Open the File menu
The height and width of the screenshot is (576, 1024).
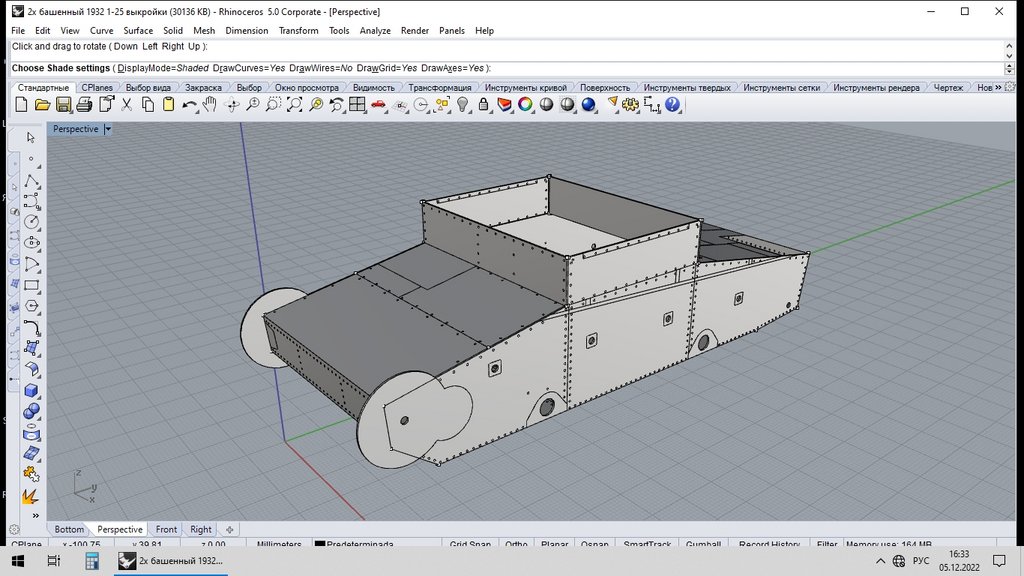[18, 31]
